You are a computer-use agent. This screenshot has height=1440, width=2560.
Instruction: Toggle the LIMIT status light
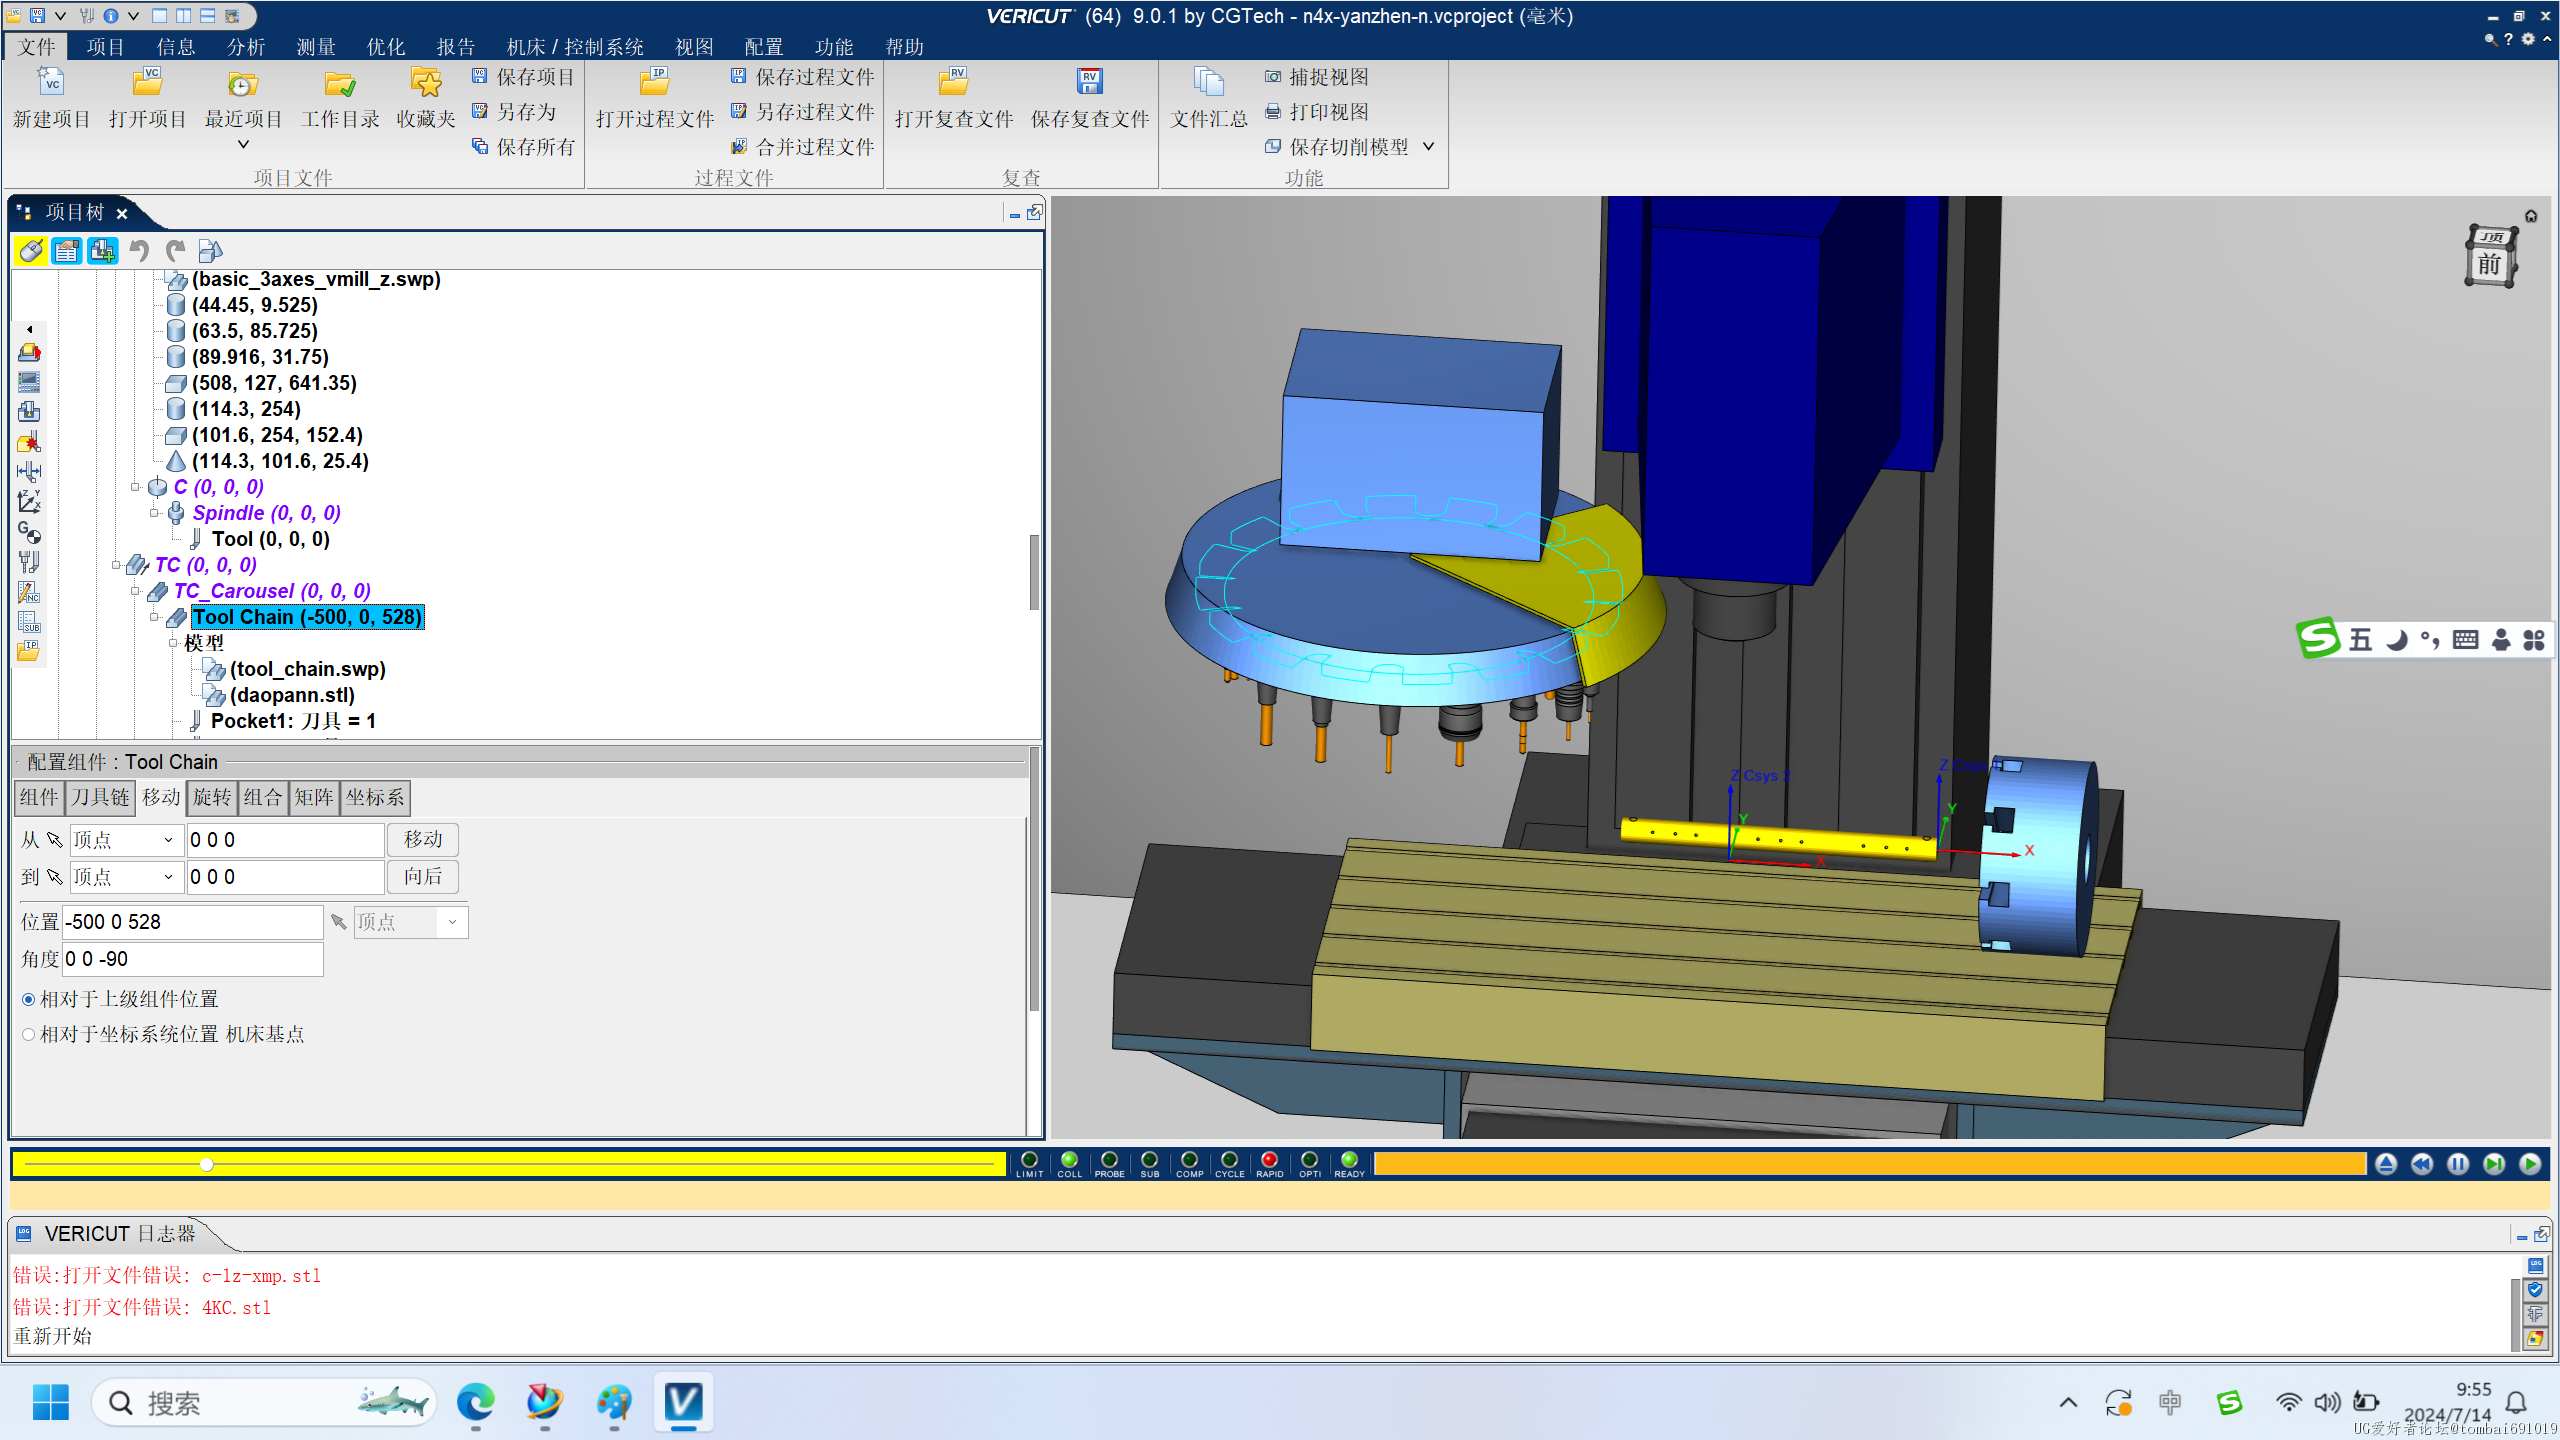coord(1029,1160)
